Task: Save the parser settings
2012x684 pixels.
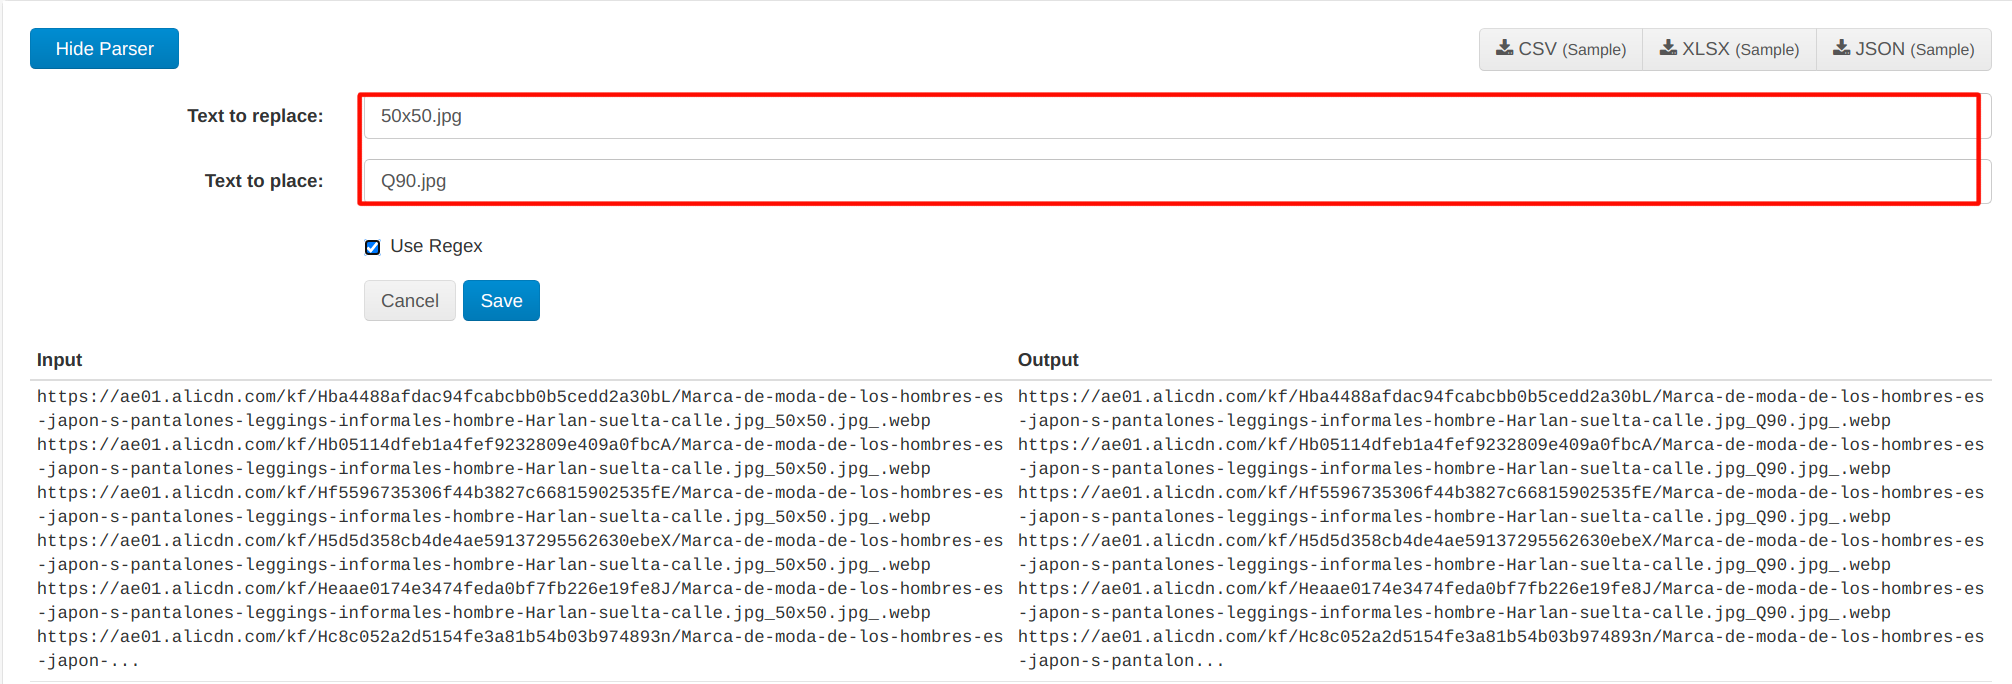Action: [501, 301]
